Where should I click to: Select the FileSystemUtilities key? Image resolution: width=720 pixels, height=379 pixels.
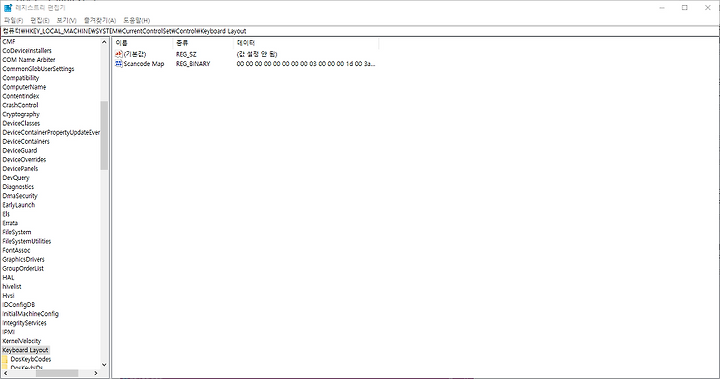point(27,241)
